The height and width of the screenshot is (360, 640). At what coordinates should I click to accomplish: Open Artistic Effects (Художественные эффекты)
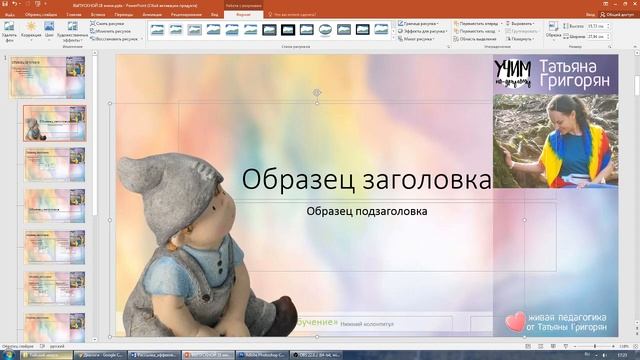coord(72,32)
